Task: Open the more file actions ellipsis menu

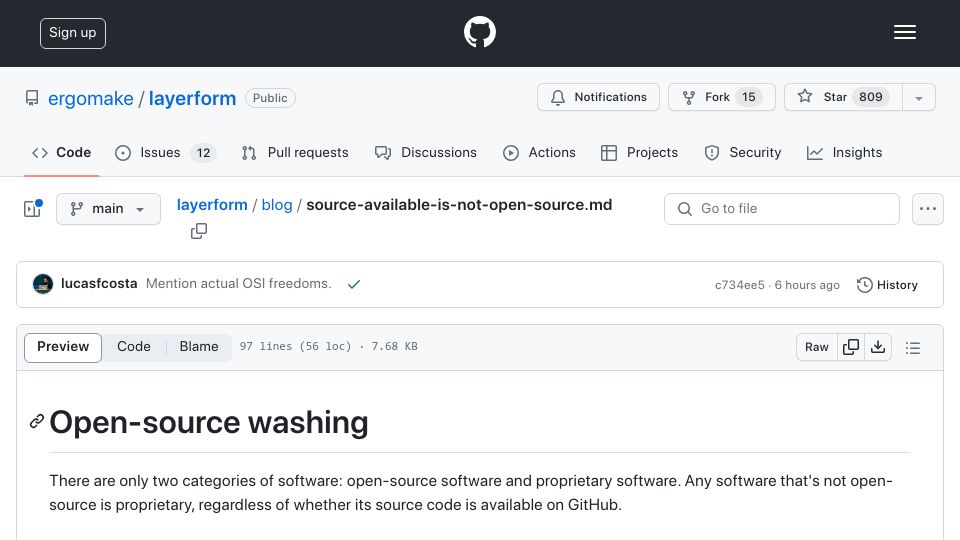Action: tap(928, 209)
